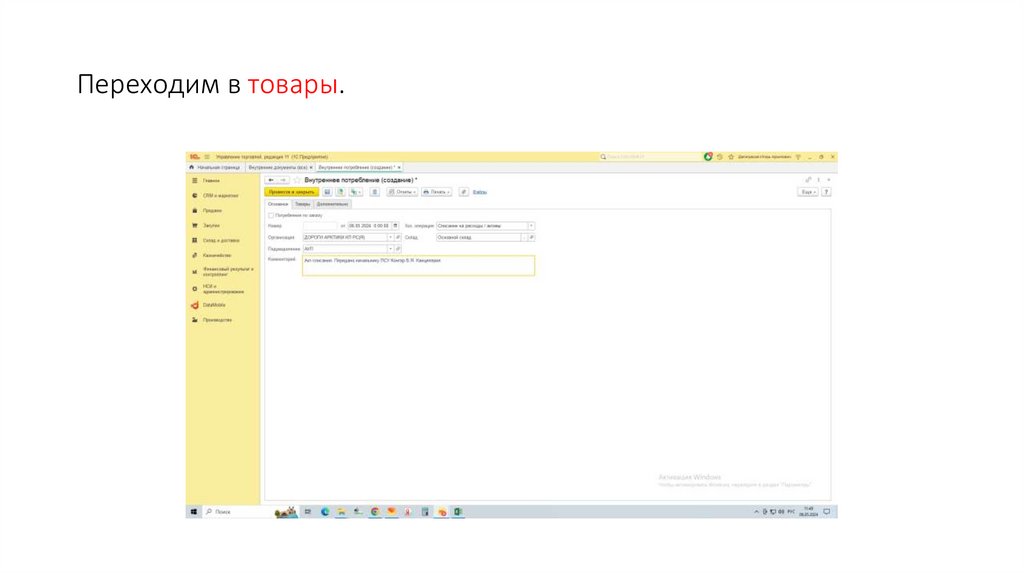Open the history icon in title bar
The width and height of the screenshot is (1024, 574).
tap(720, 157)
